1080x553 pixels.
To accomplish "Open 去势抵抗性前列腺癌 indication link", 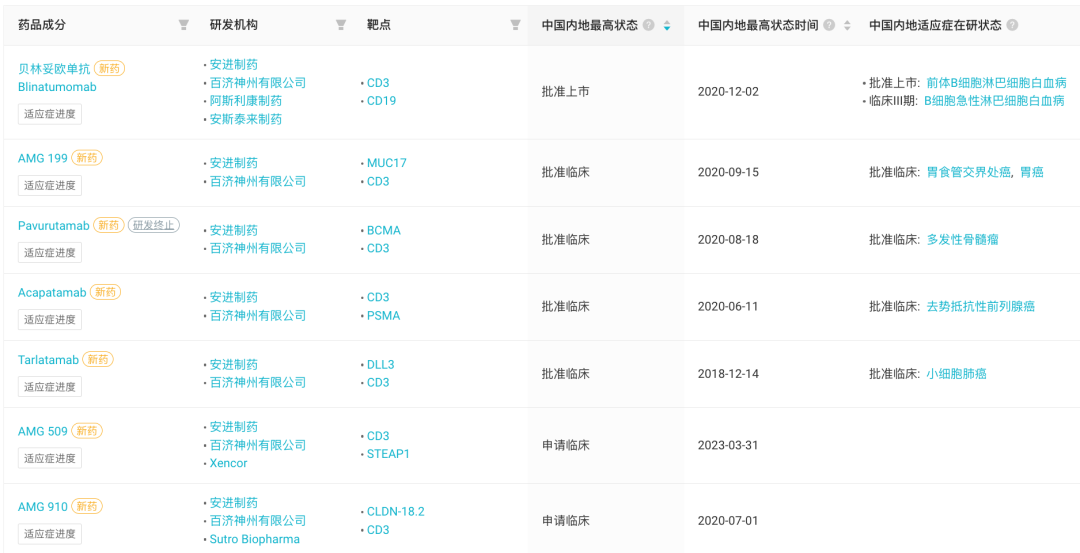I will [x=981, y=306].
